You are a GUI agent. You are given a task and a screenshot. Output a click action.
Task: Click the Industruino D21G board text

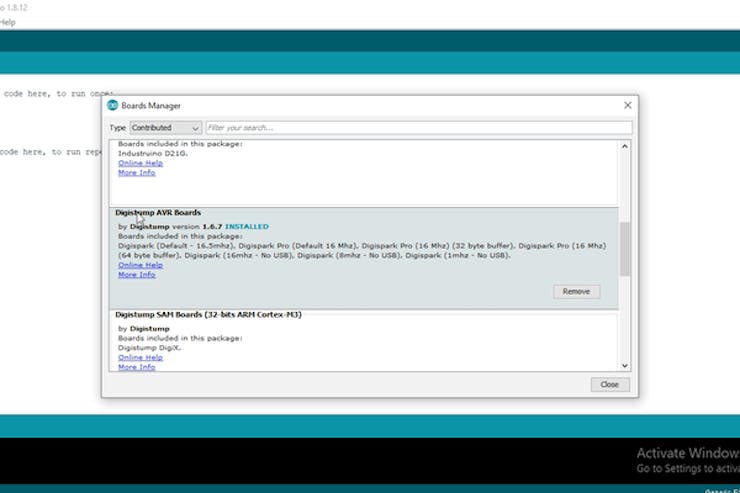152,153
